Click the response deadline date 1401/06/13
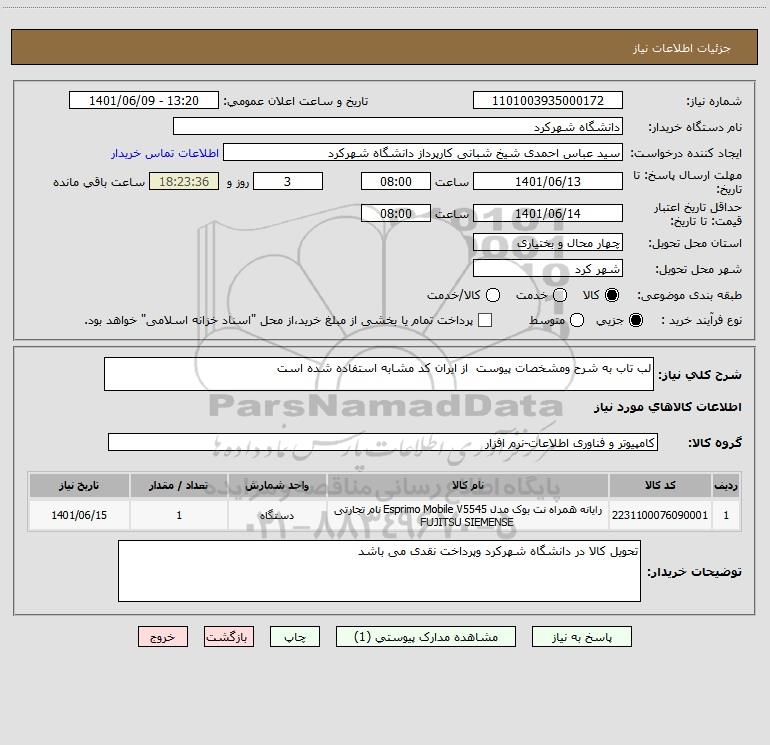The image size is (770, 745). (548, 181)
